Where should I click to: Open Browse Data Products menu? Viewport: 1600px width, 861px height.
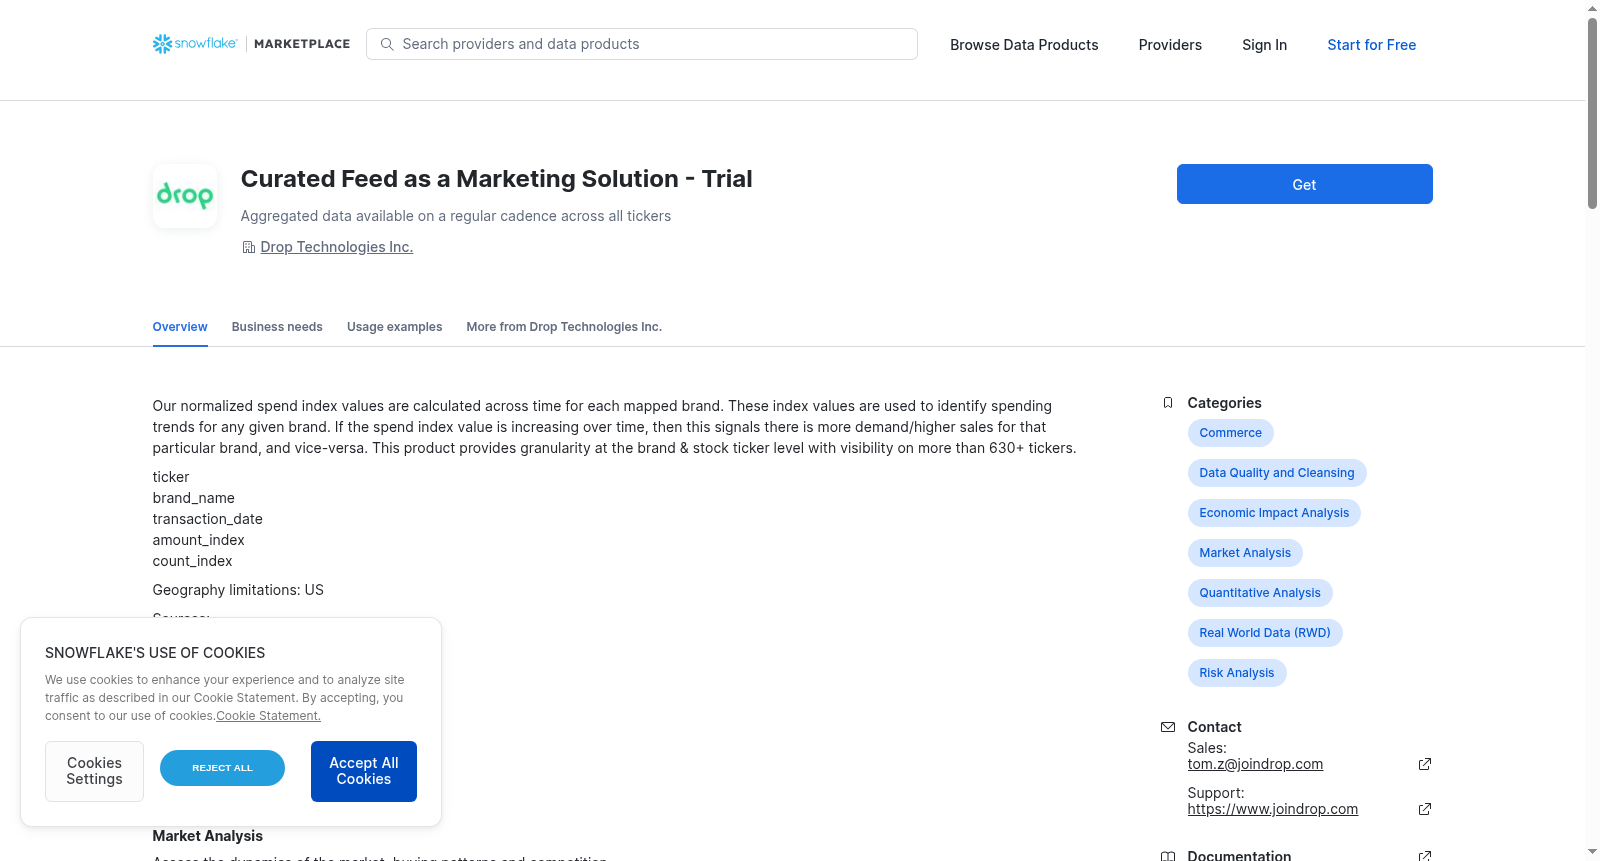pyautogui.click(x=1024, y=45)
